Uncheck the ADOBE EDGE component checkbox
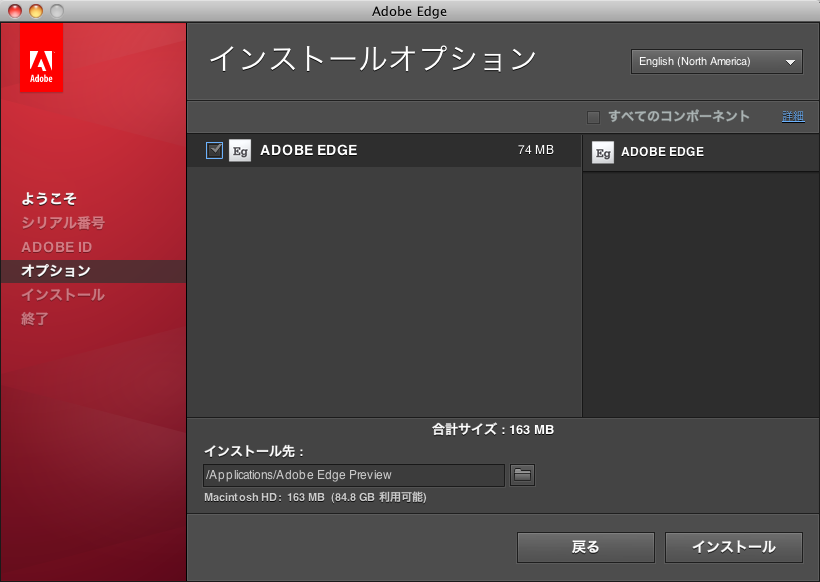The image size is (820, 582). 214,151
